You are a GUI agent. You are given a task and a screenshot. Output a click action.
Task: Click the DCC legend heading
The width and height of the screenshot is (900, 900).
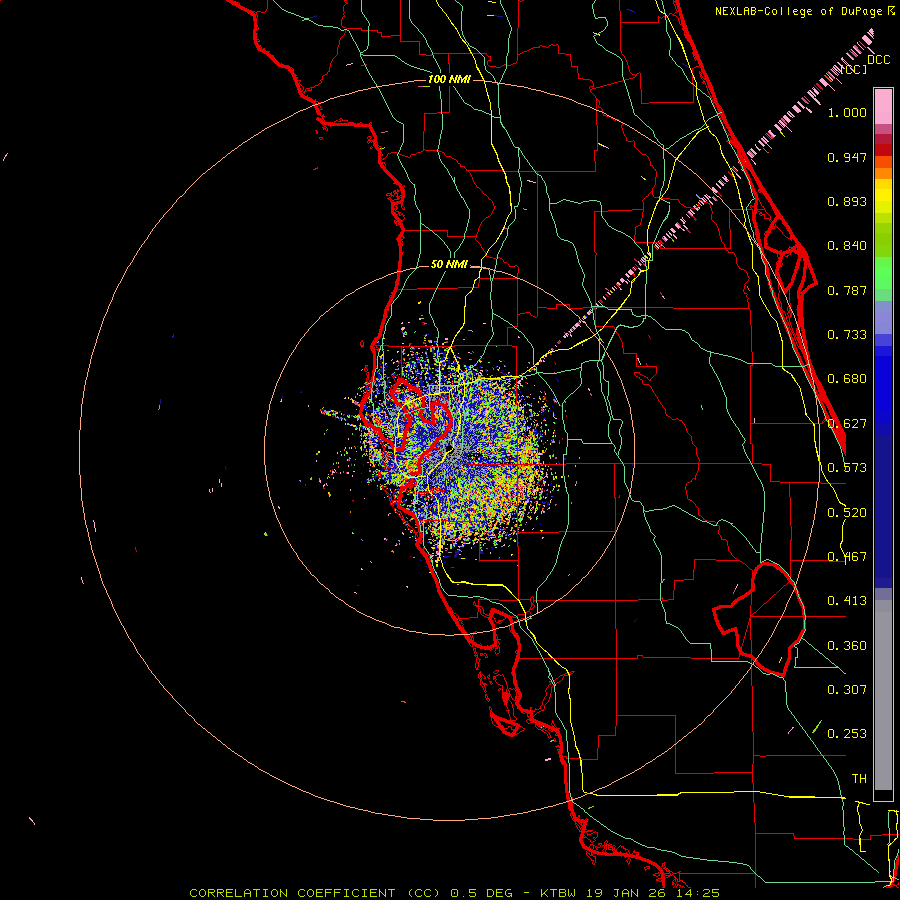pyautogui.click(x=878, y=60)
